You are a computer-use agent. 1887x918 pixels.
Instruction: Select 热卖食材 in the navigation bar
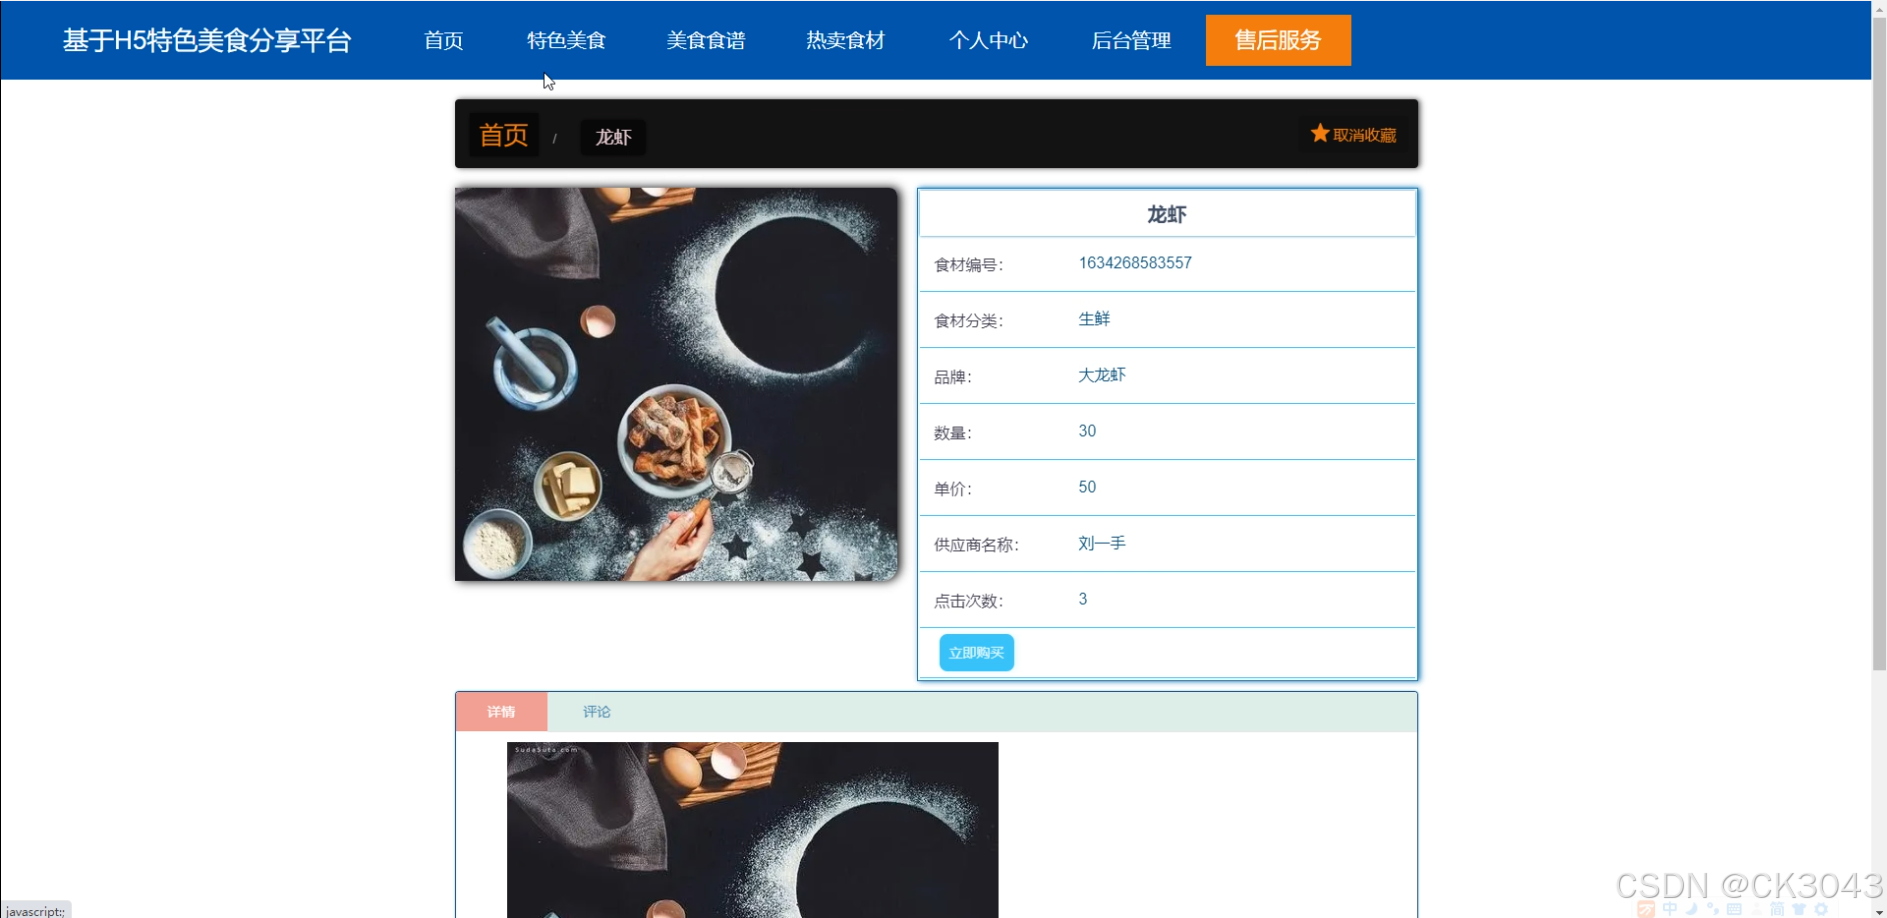846,40
